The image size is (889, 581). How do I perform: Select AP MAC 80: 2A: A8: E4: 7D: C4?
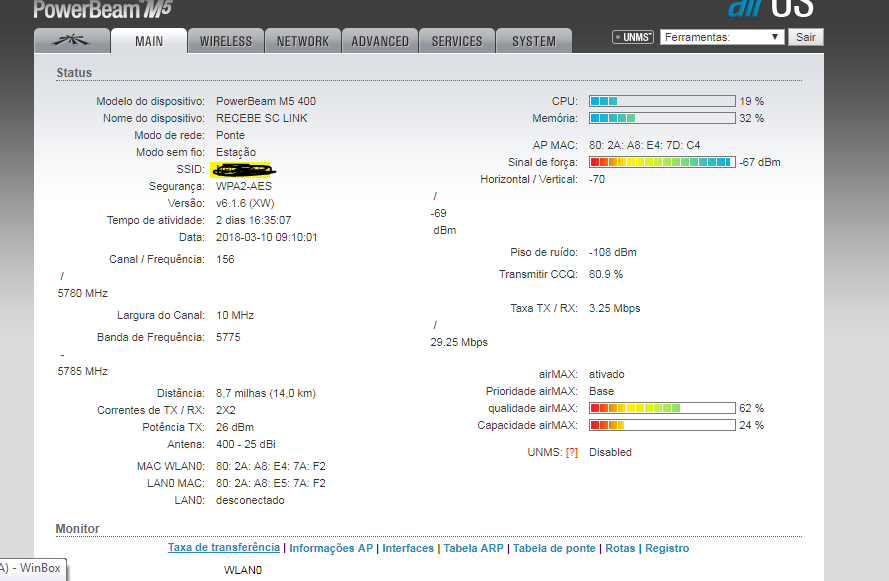645,145
